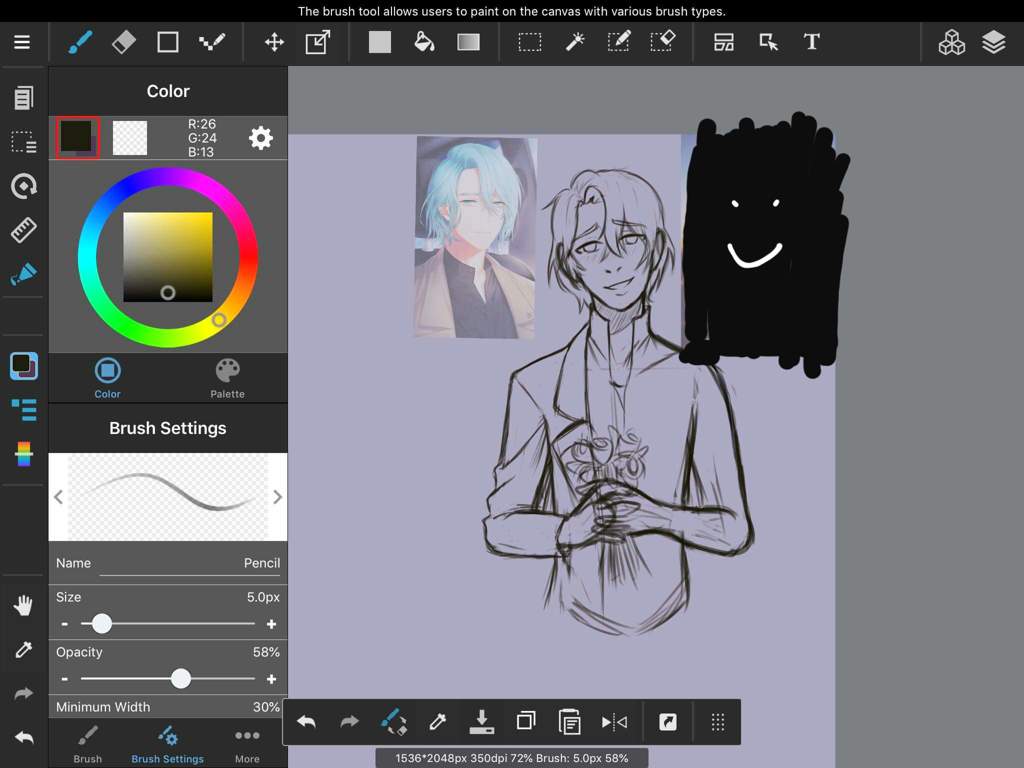This screenshot has height=768, width=1024.
Task: Click the sidebar undo arrow
Action: coord(24,737)
